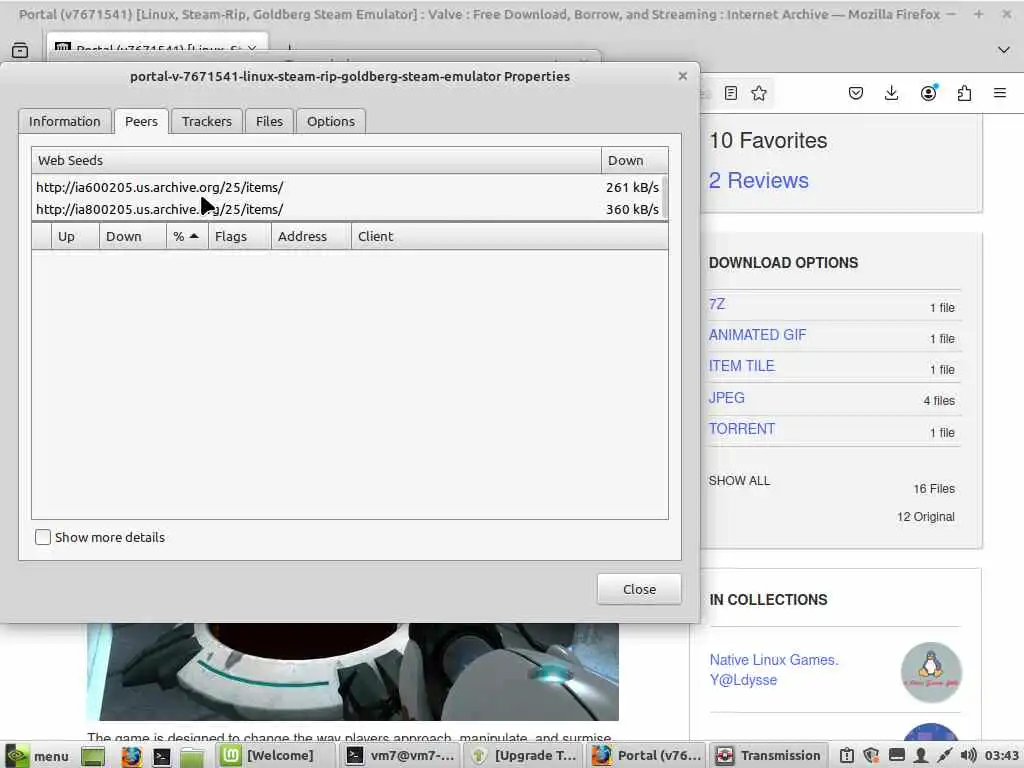Open update manager shield tray icon
The width and height of the screenshot is (1024, 768).
(871, 756)
